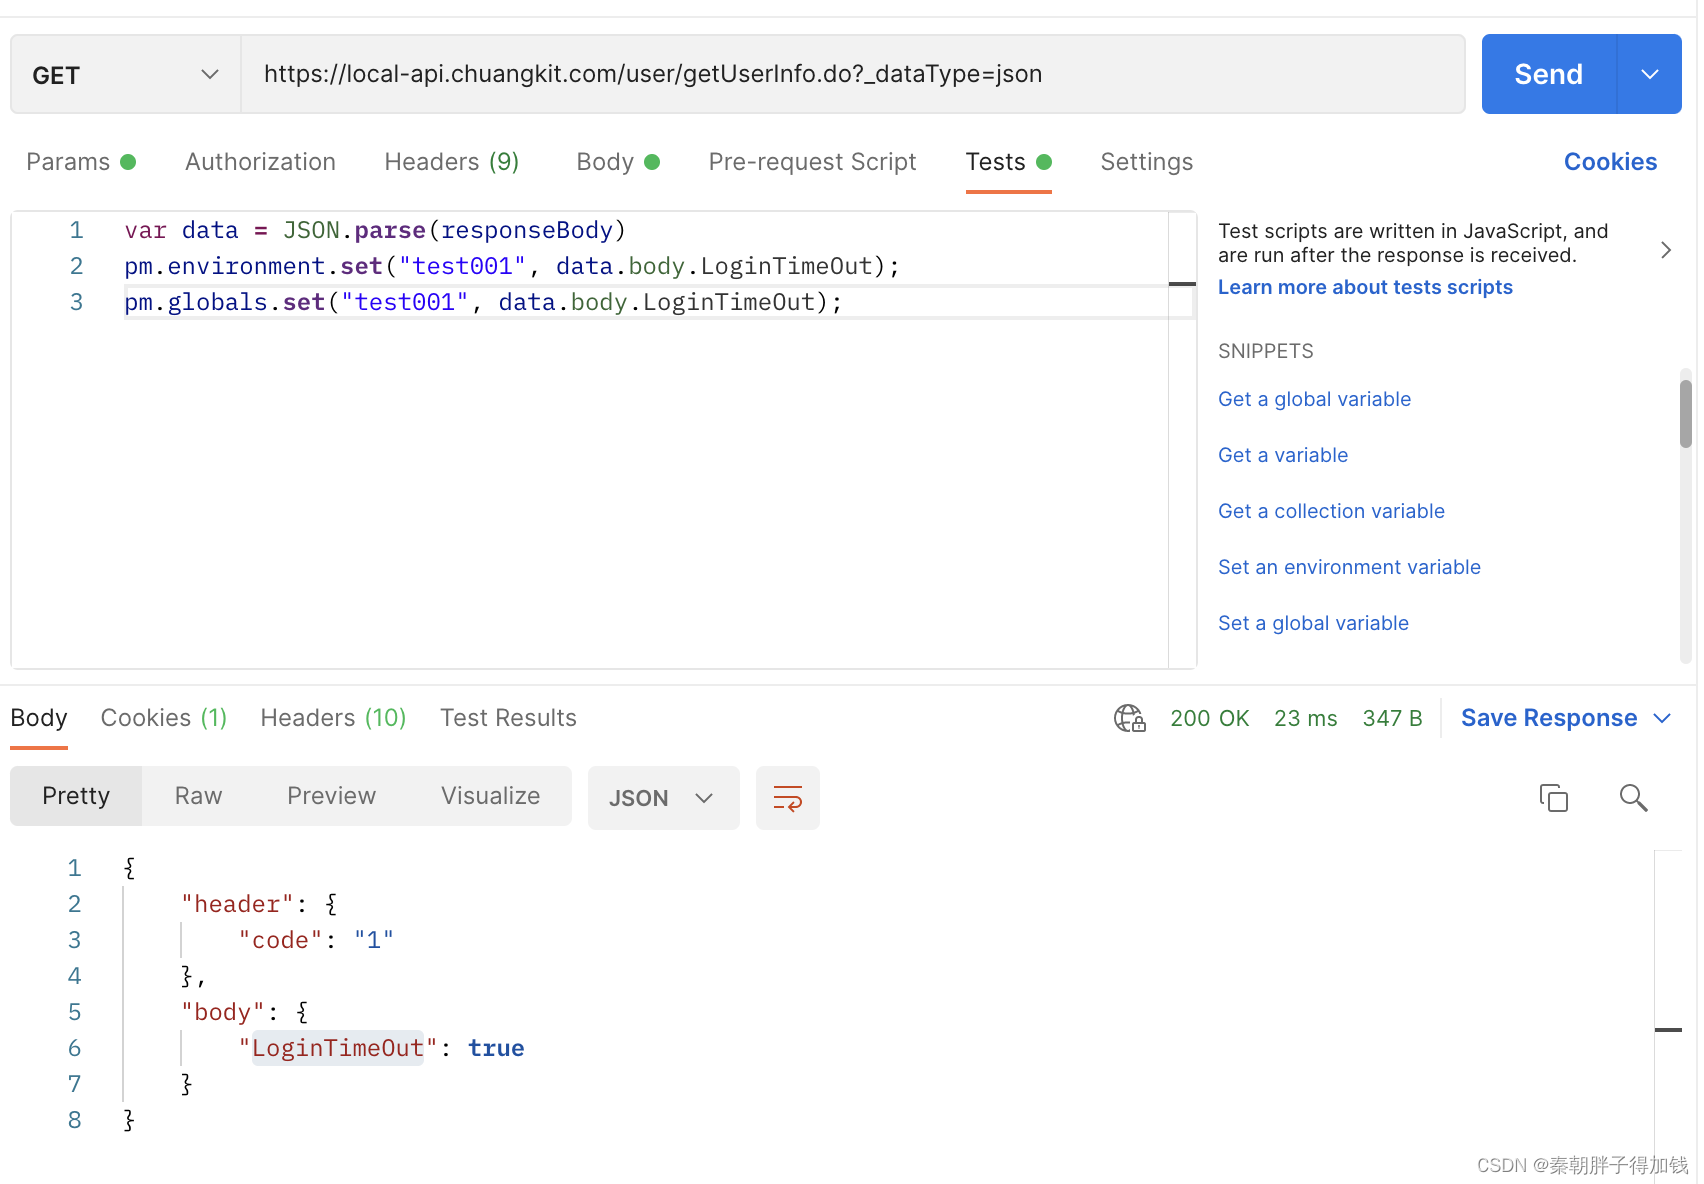This screenshot has width=1704, height=1184.
Task: Expand the Save Response menu
Action: [x=1662, y=718]
